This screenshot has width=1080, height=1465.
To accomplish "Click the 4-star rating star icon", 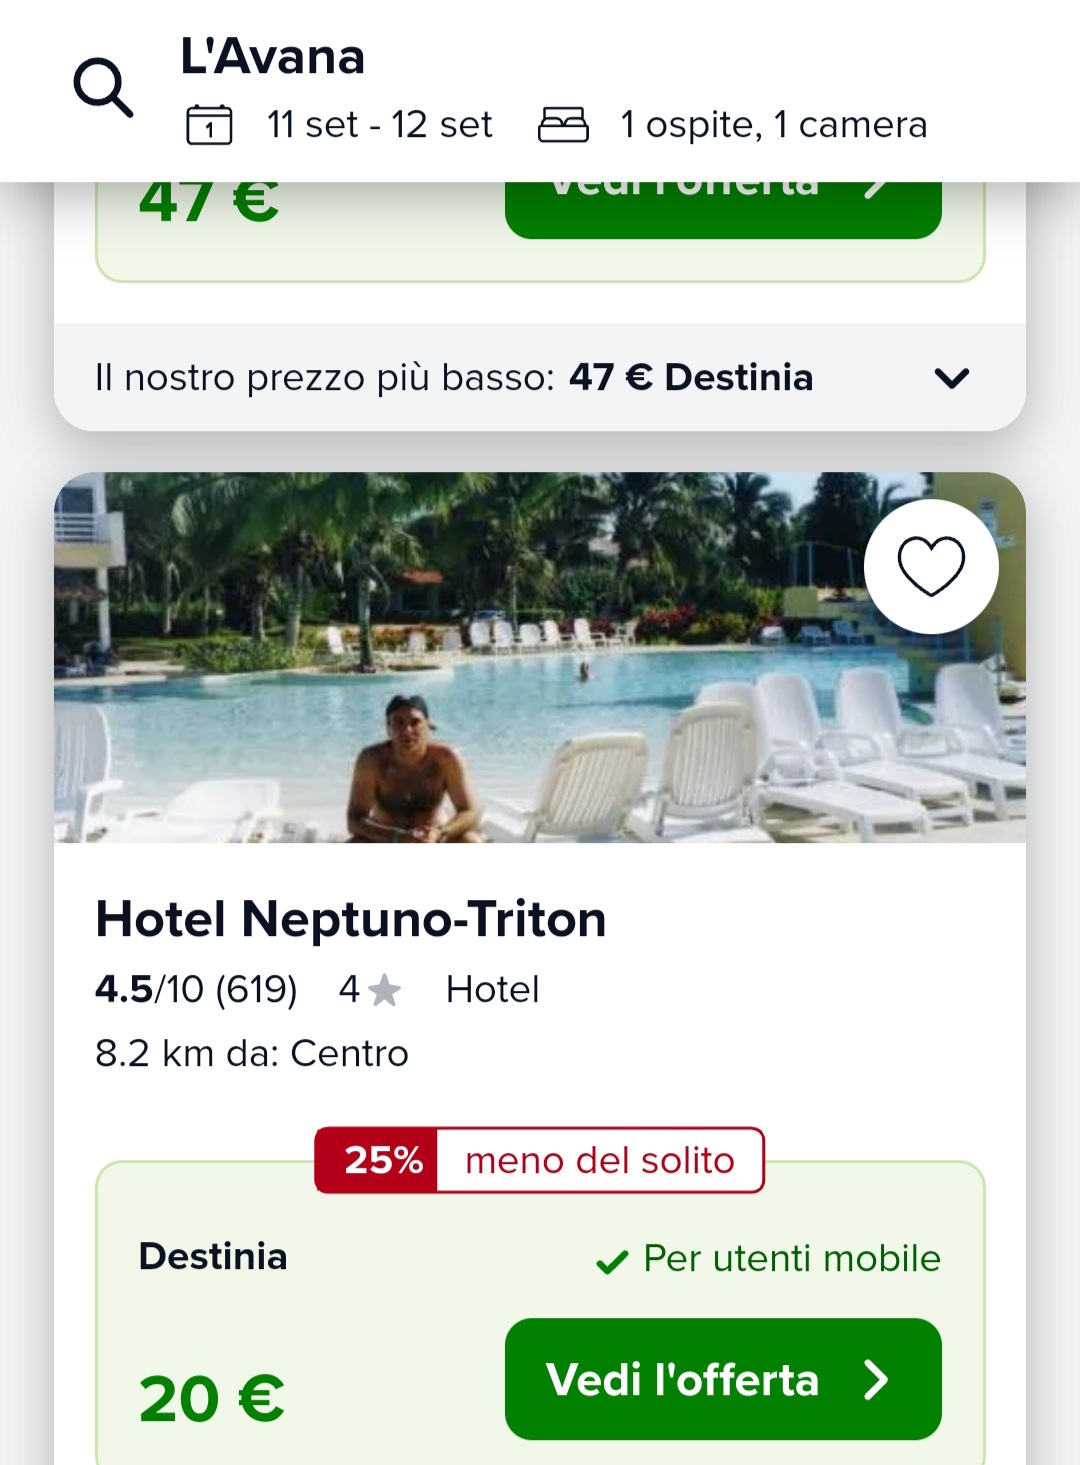I will [384, 991].
